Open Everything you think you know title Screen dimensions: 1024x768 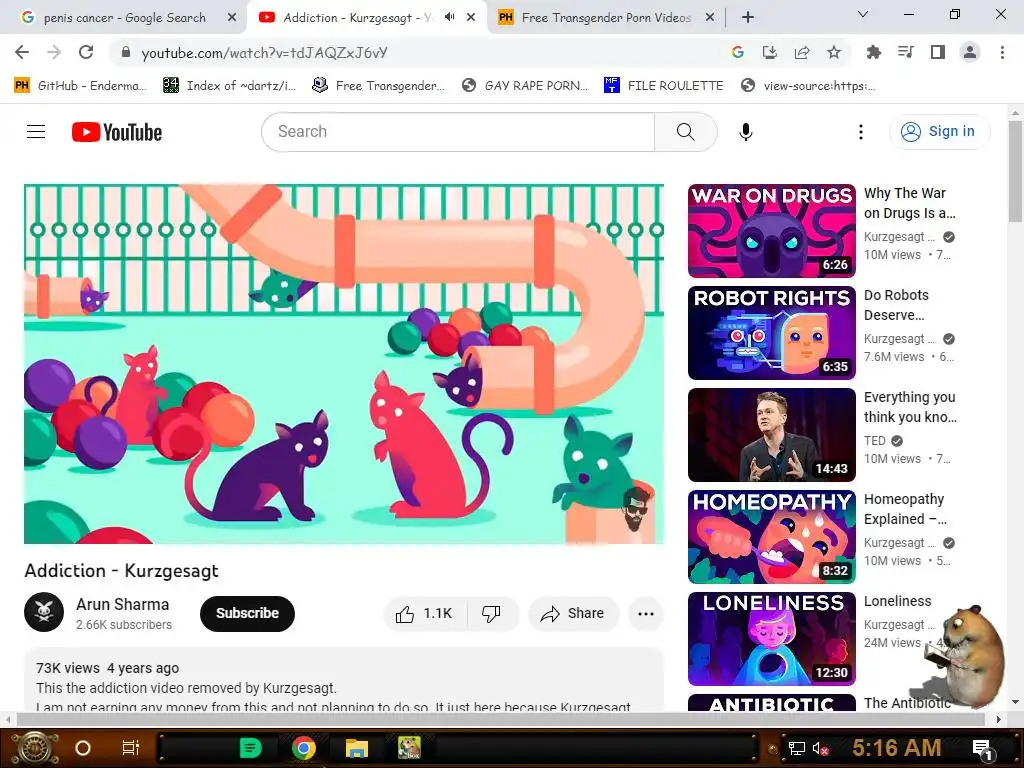pyautogui.click(x=910, y=407)
